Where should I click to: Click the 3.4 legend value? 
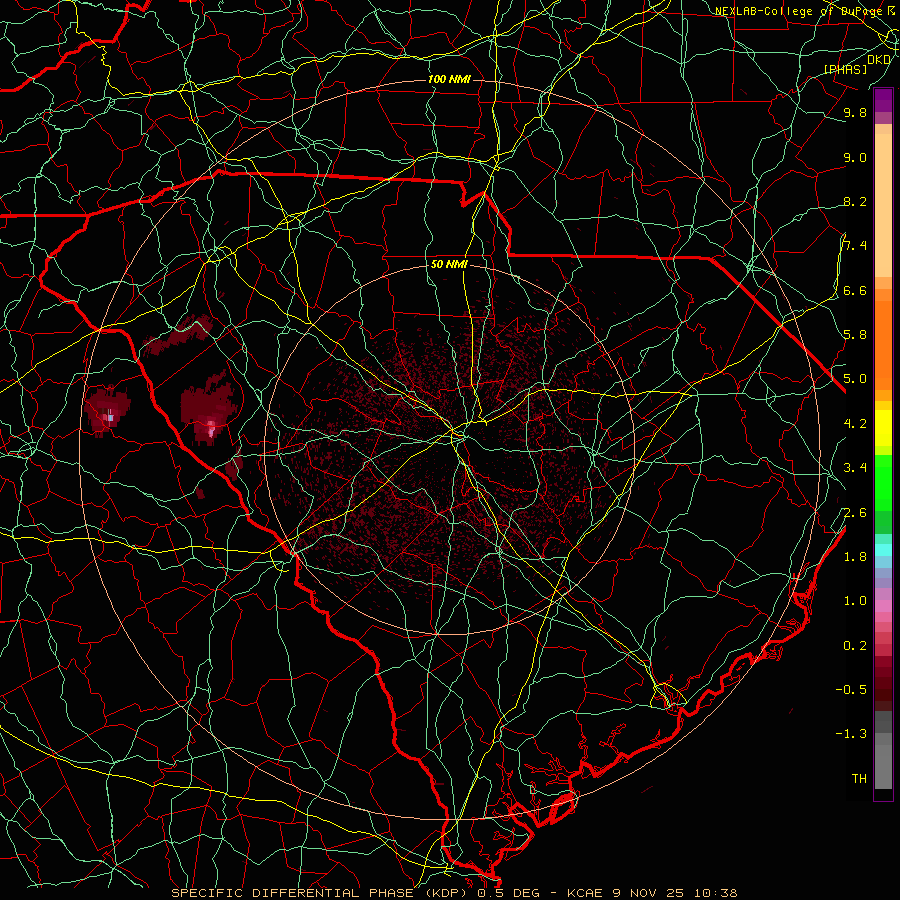click(855, 468)
